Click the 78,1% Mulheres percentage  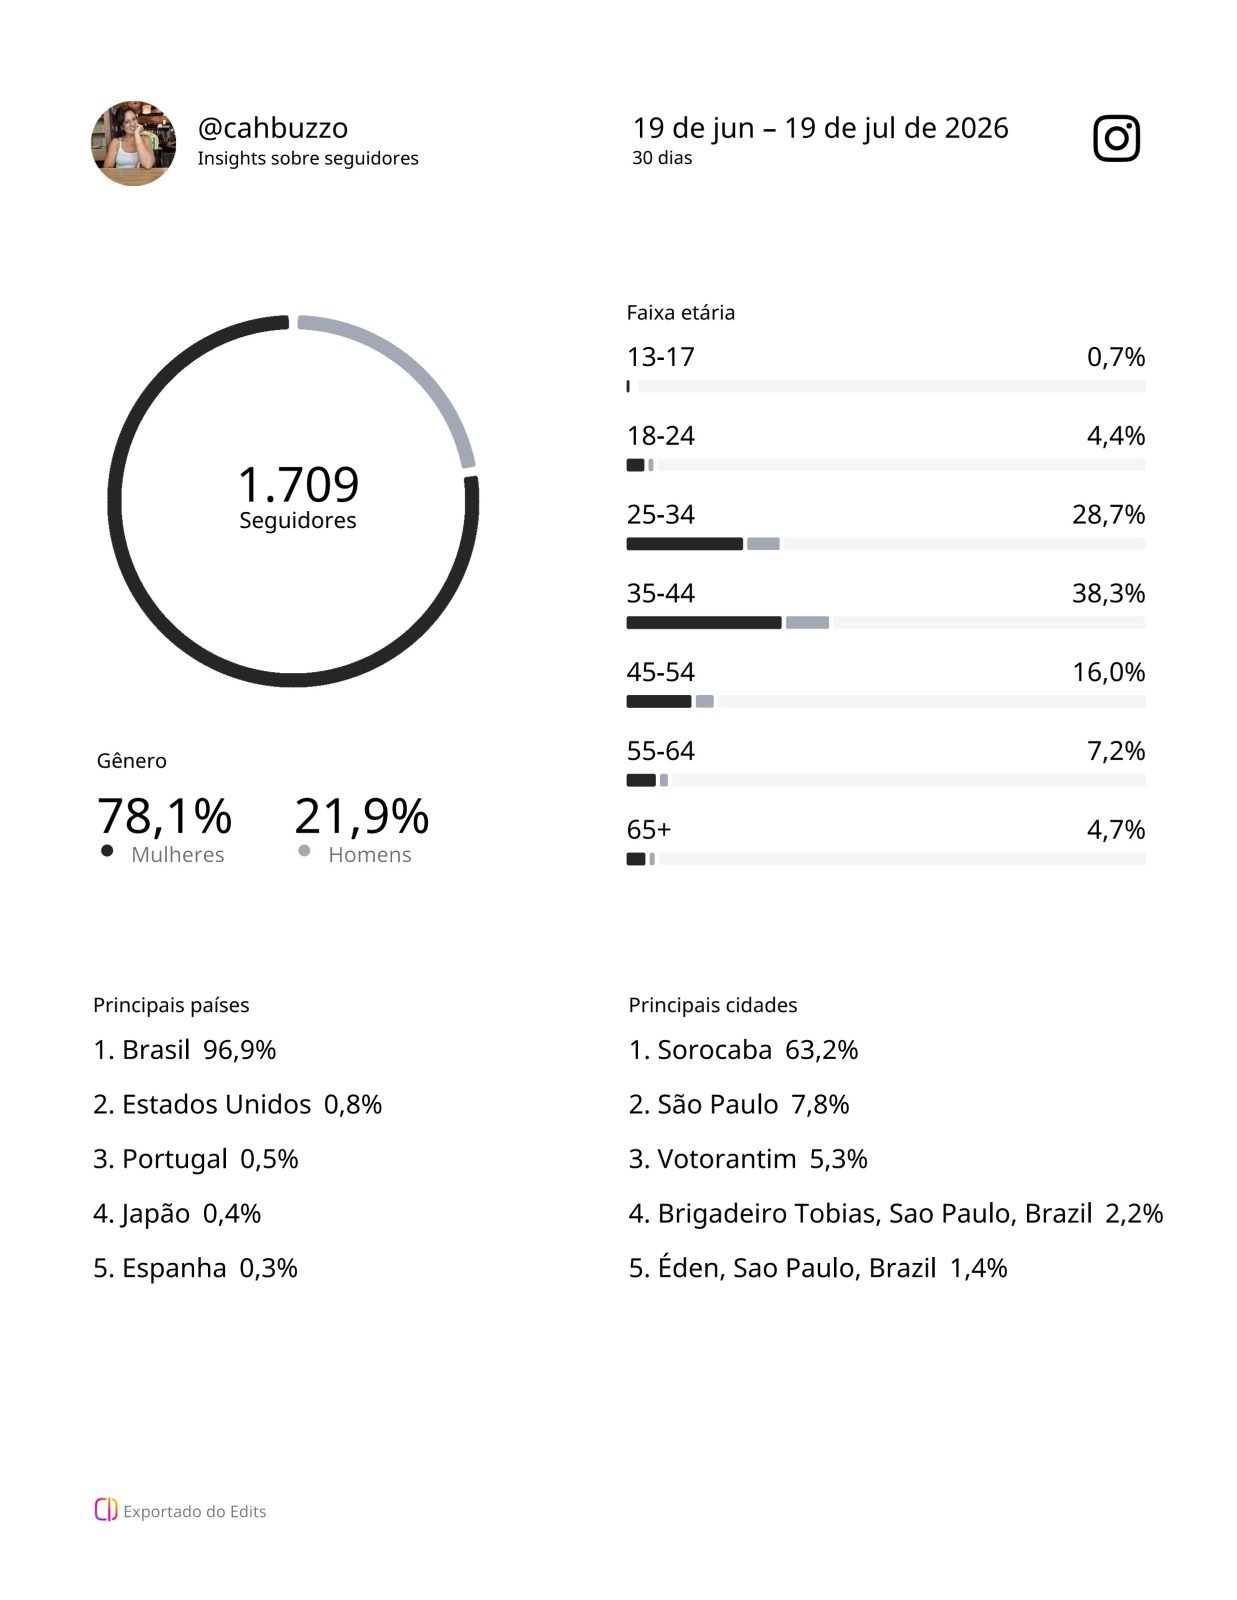165,816
